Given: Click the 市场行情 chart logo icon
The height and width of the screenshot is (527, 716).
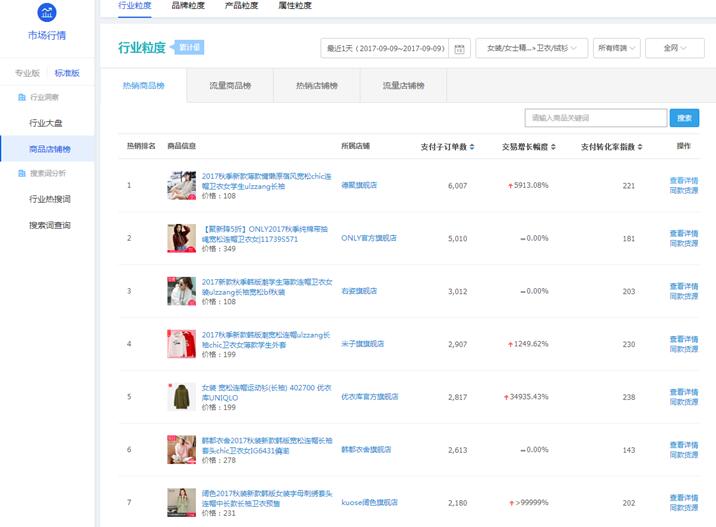Looking at the screenshot, I should tap(47, 13).
